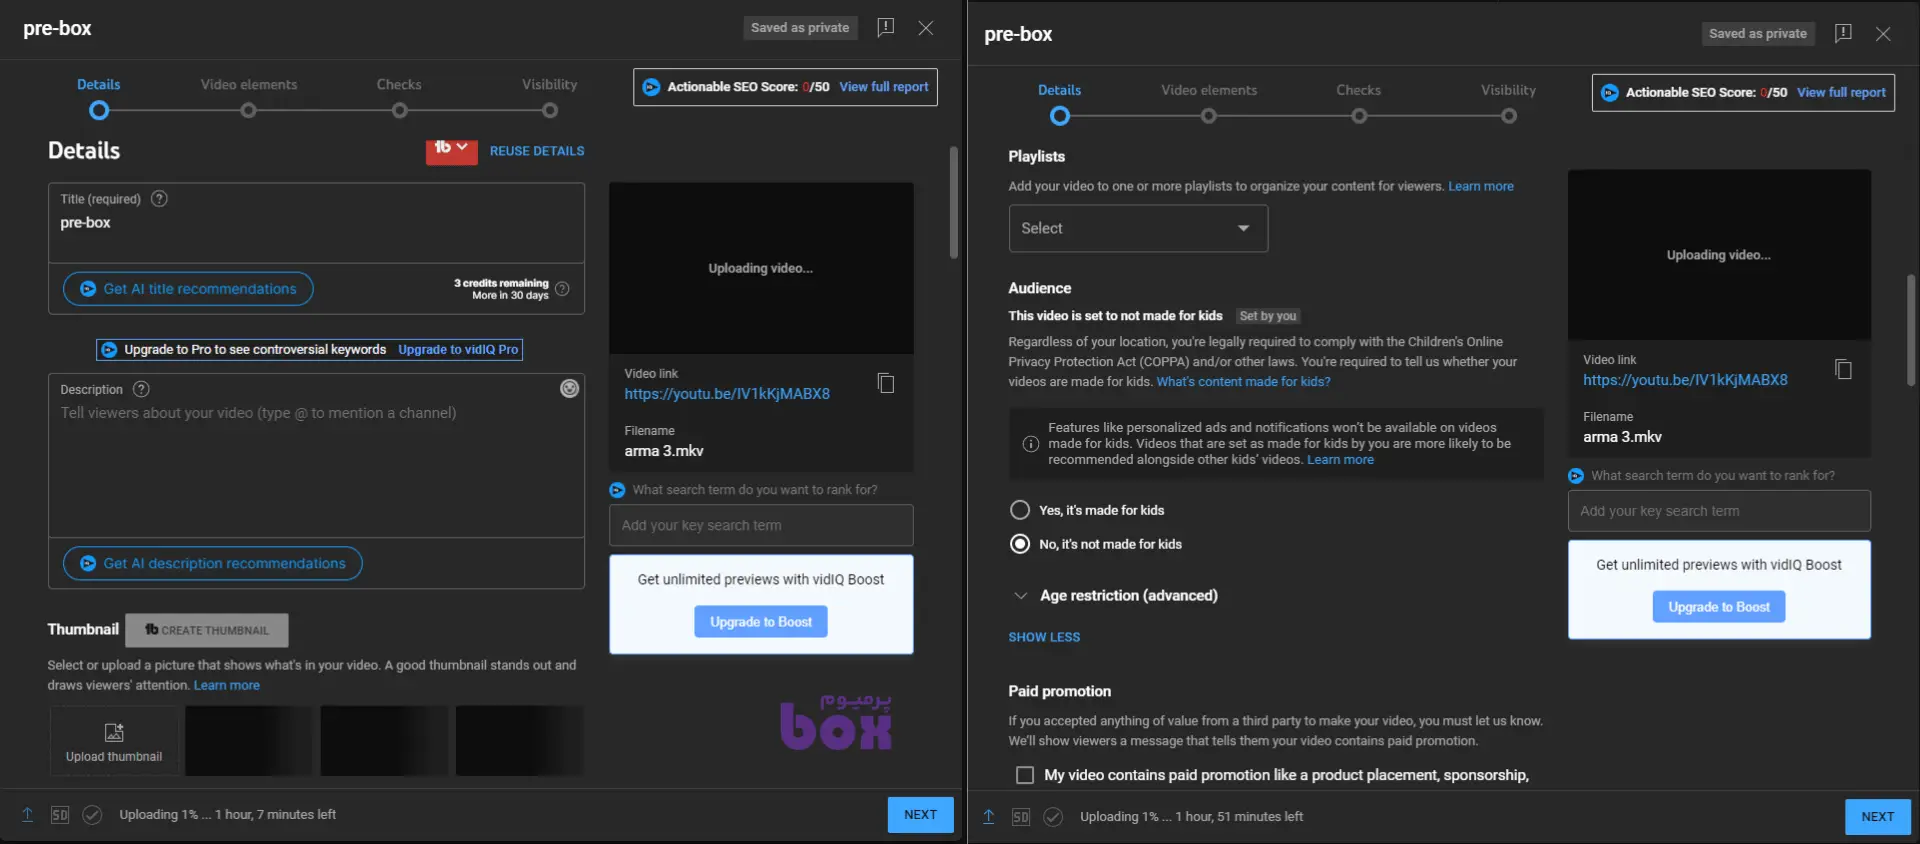1920x844 pixels.
Task: Click the title help question mark icon
Action: coord(159,199)
